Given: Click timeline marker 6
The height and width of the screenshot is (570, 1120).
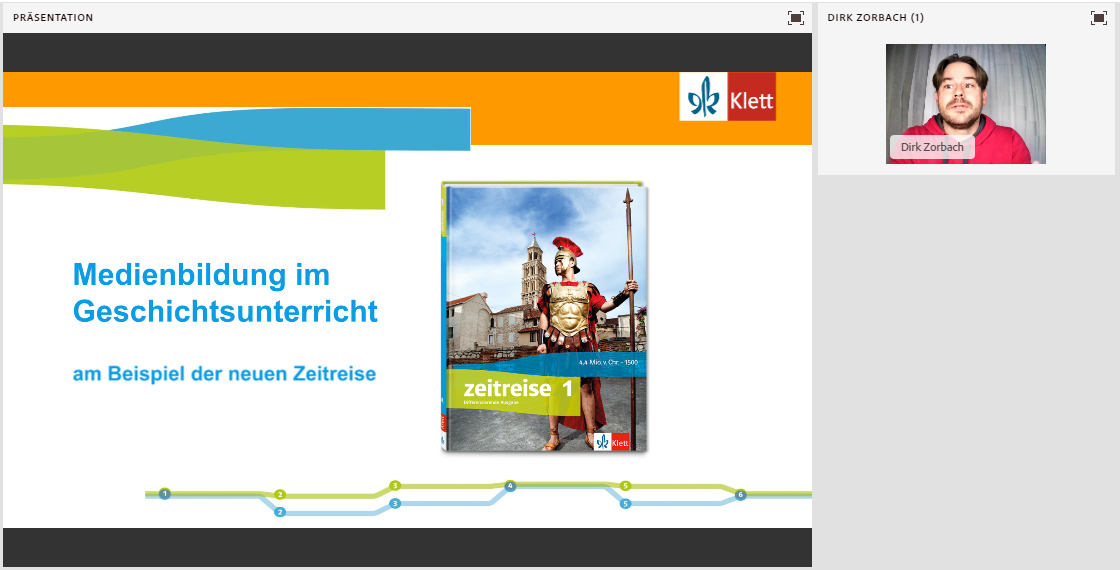Looking at the screenshot, I should point(741,494).
